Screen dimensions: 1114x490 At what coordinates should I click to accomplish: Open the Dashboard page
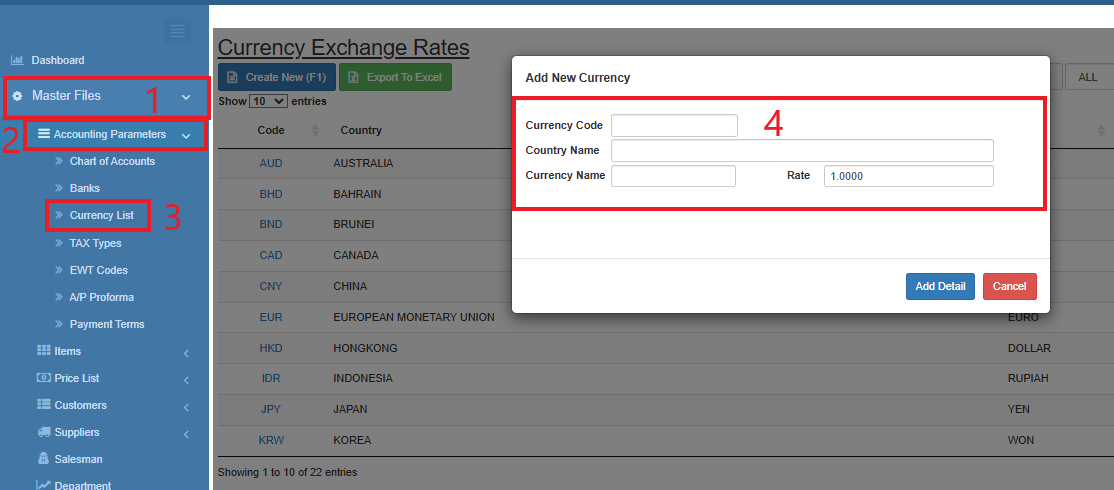click(58, 60)
